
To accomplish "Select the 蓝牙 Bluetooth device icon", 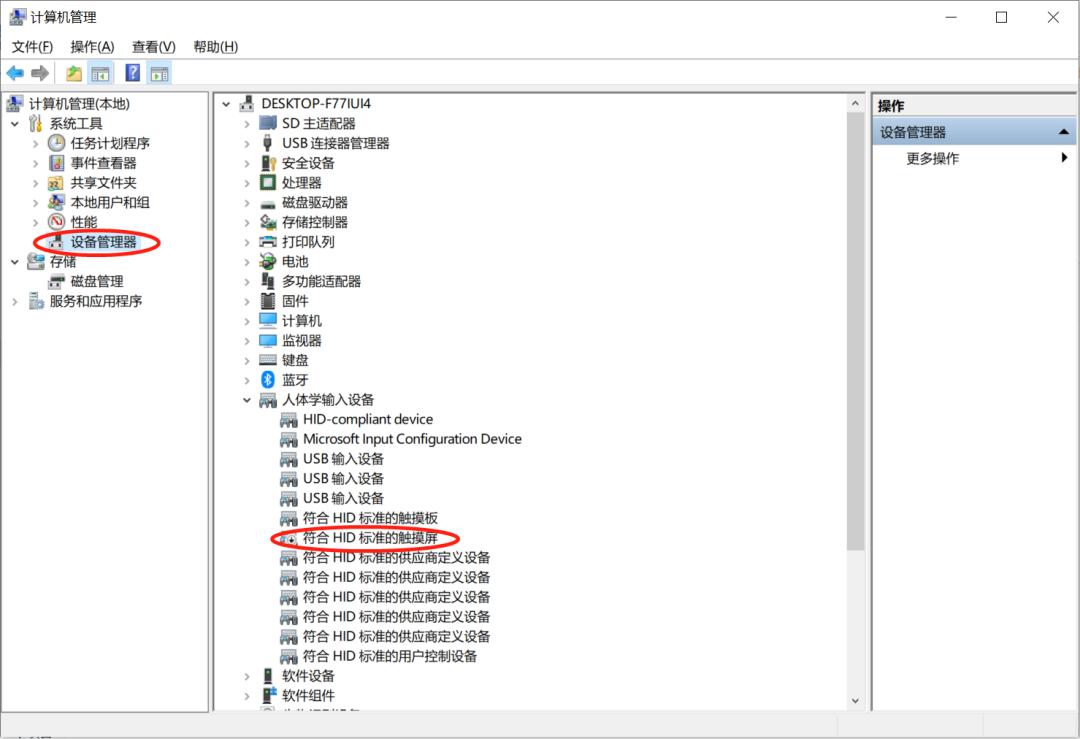I will click(x=266, y=379).
